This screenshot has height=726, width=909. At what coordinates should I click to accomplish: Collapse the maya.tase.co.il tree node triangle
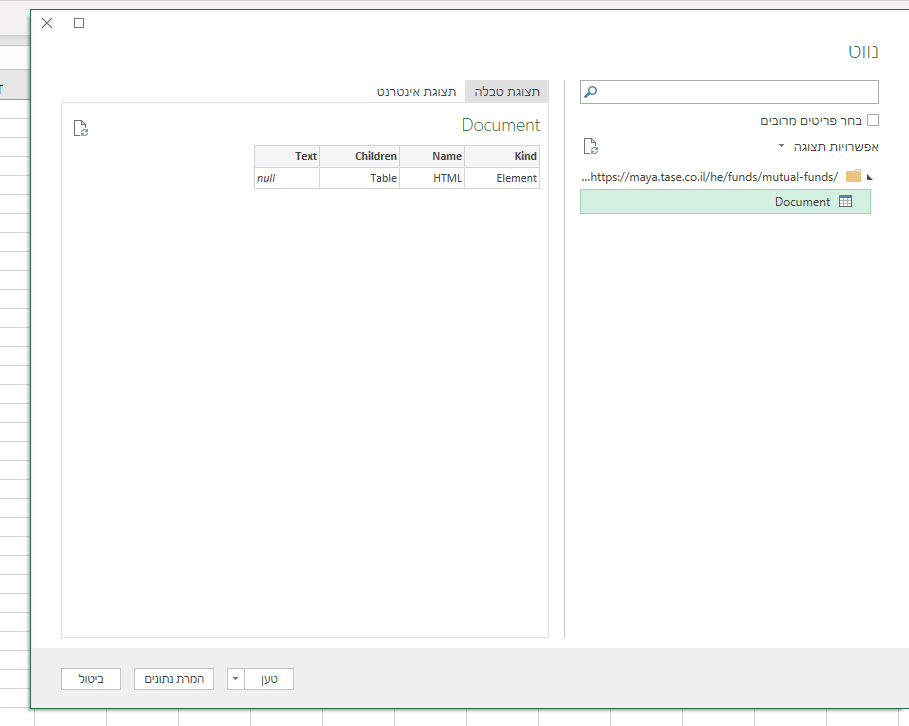(869, 177)
